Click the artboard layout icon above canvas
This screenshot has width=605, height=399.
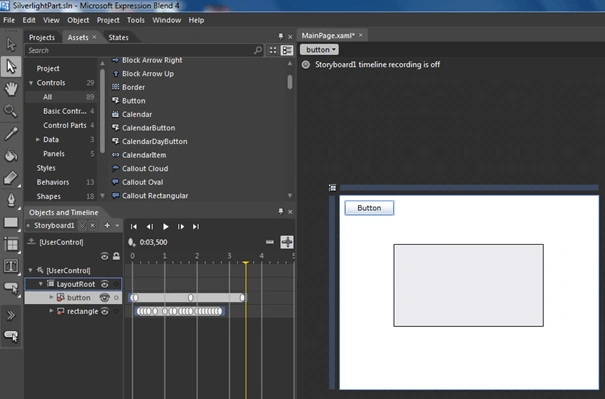333,188
